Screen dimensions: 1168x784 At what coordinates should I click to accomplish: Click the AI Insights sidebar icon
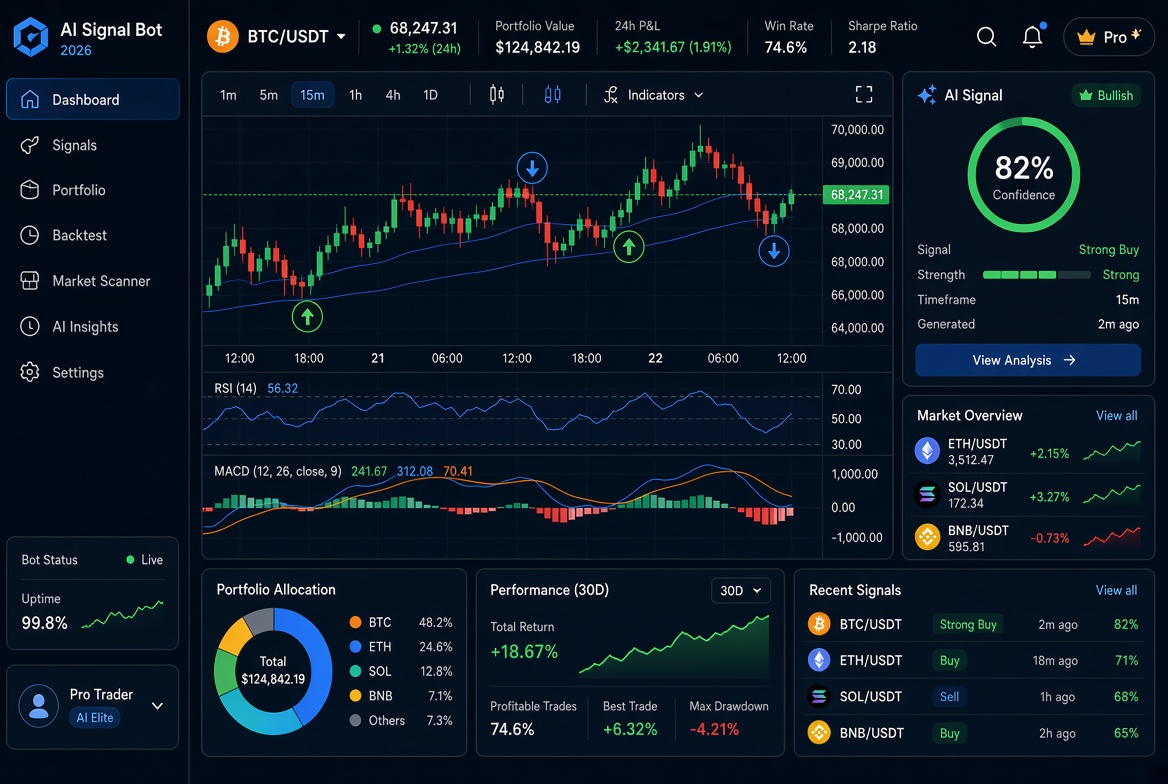pyautogui.click(x=30, y=326)
